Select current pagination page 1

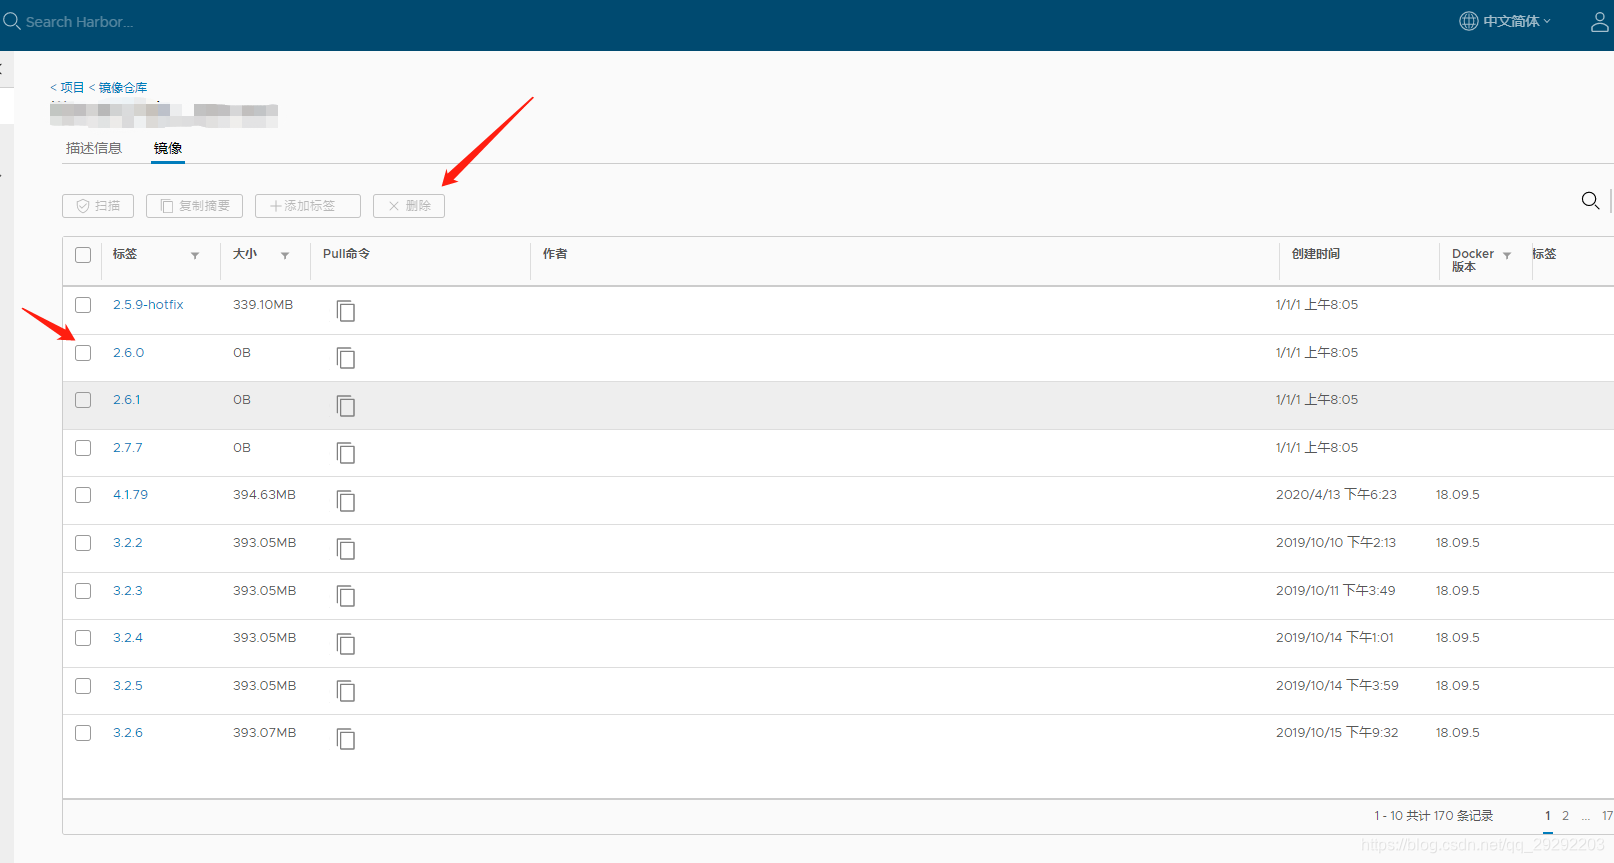click(1548, 816)
